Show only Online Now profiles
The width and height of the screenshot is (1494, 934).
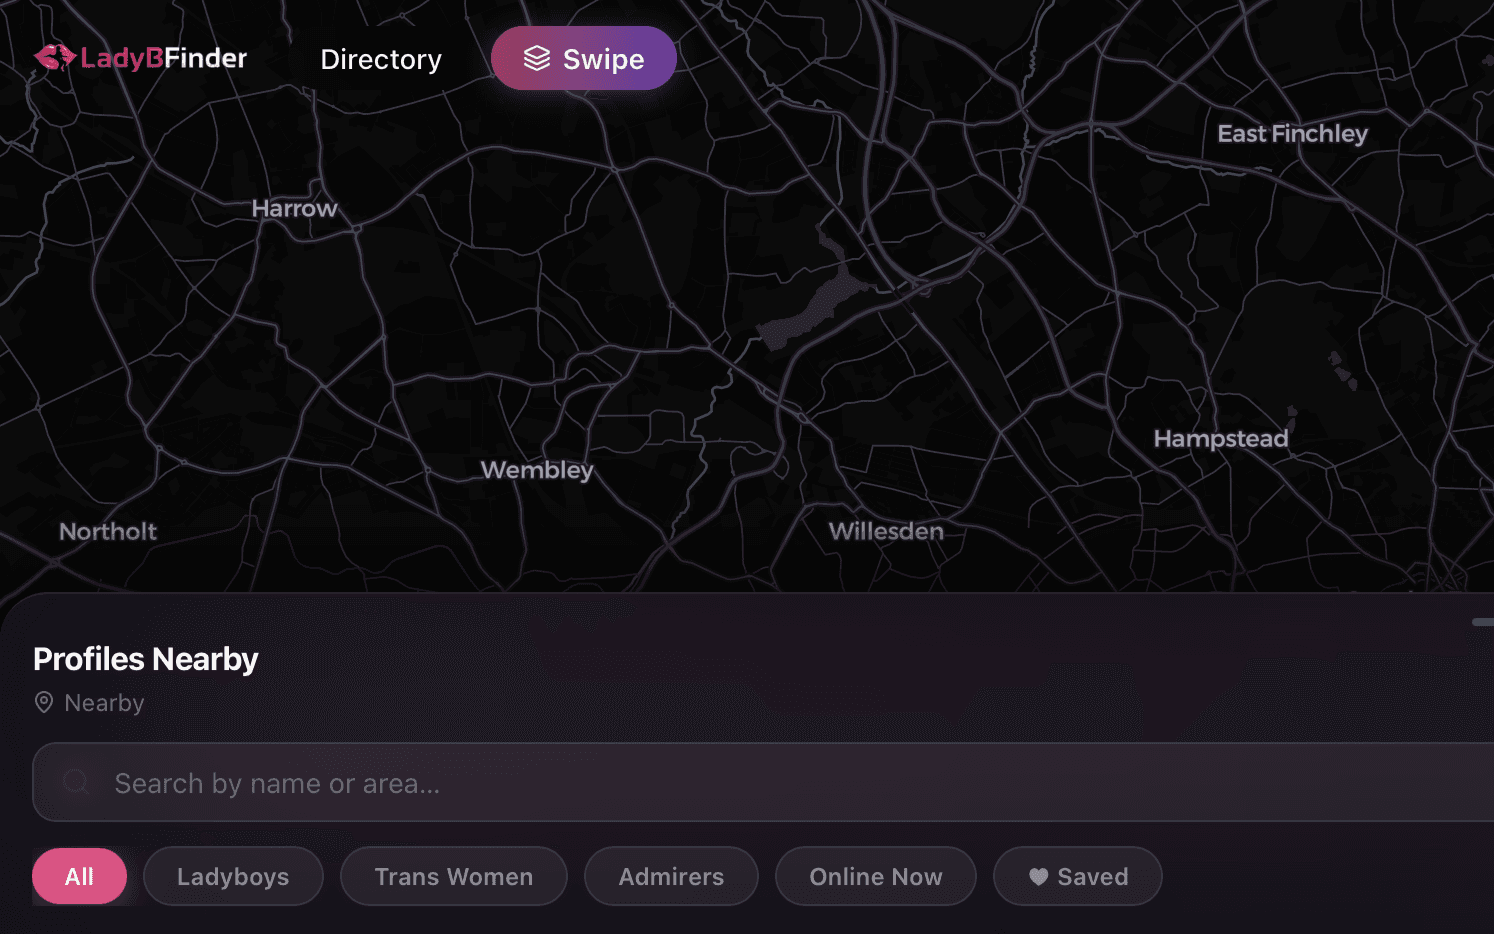click(x=876, y=876)
